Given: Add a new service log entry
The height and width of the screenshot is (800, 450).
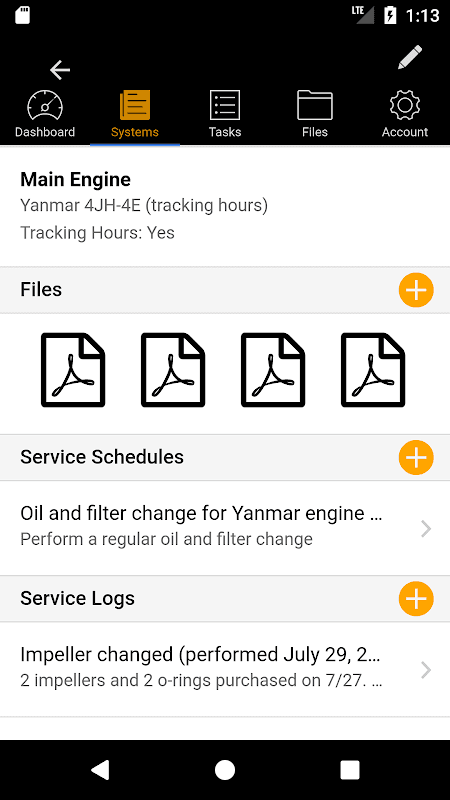Looking at the screenshot, I should (x=416, y=598).
